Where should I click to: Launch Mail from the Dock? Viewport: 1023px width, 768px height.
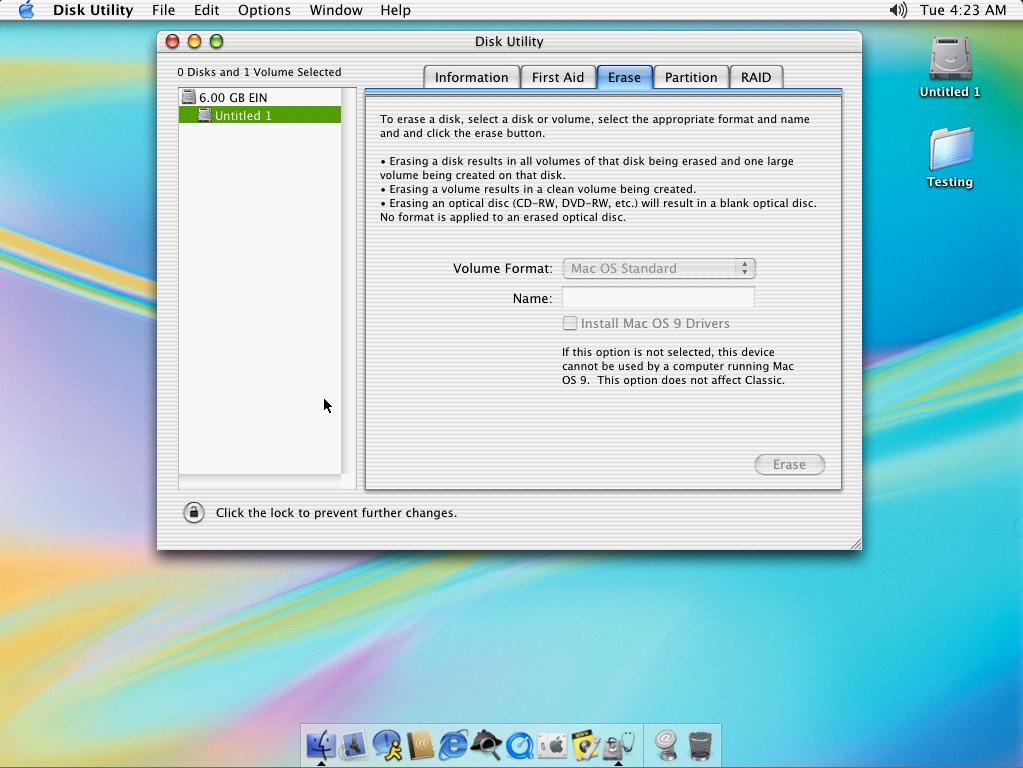tap(353, 745)
